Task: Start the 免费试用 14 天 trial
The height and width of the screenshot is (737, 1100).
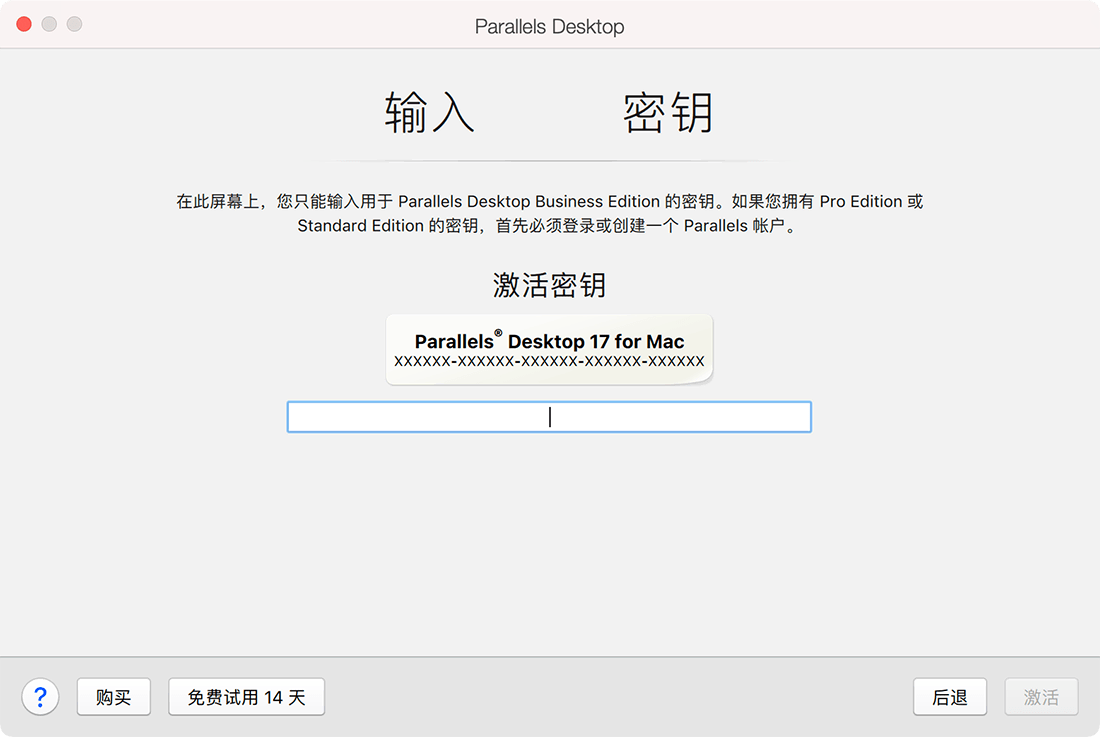Action: click(x=246, y=697)
